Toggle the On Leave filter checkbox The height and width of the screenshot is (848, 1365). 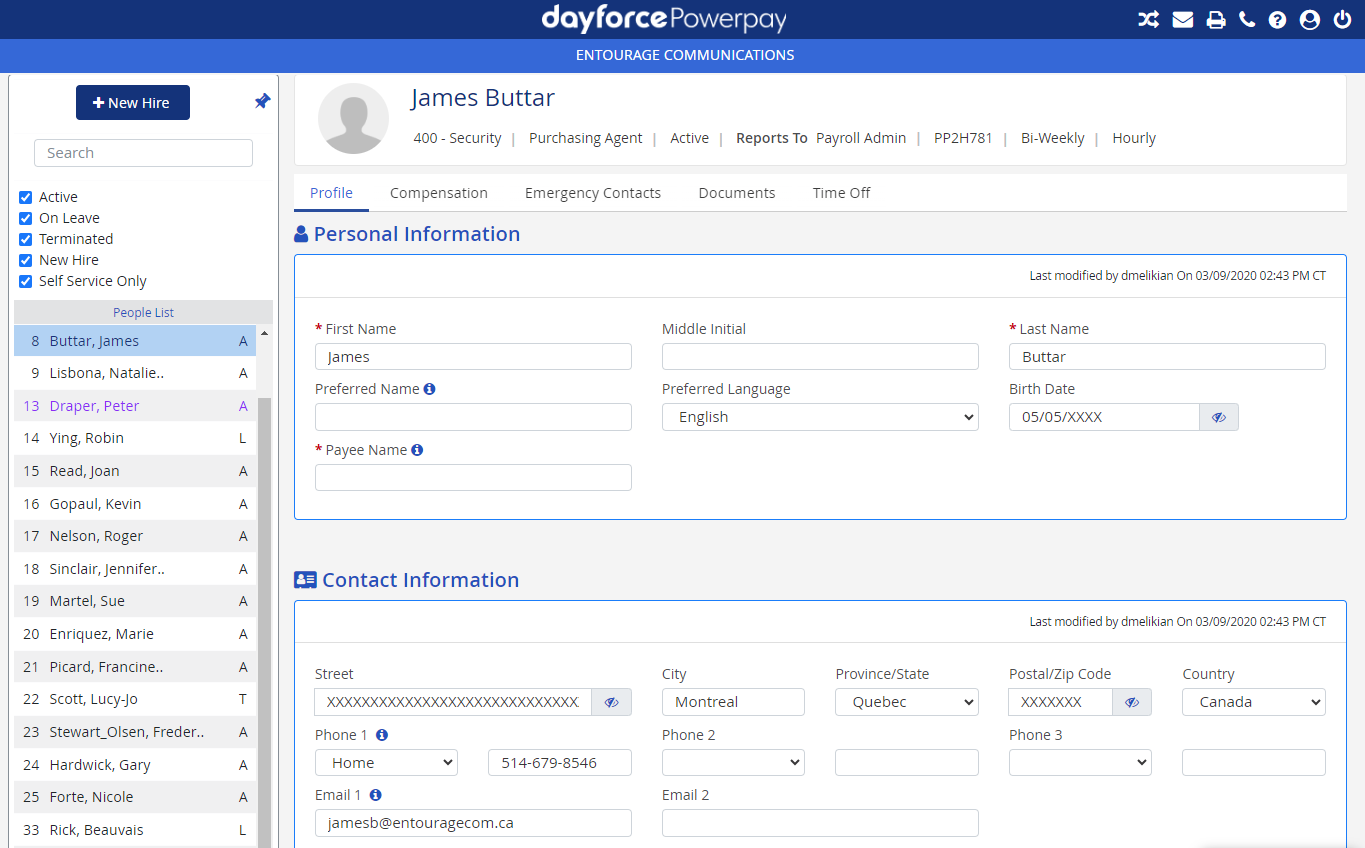pos(26,218)
